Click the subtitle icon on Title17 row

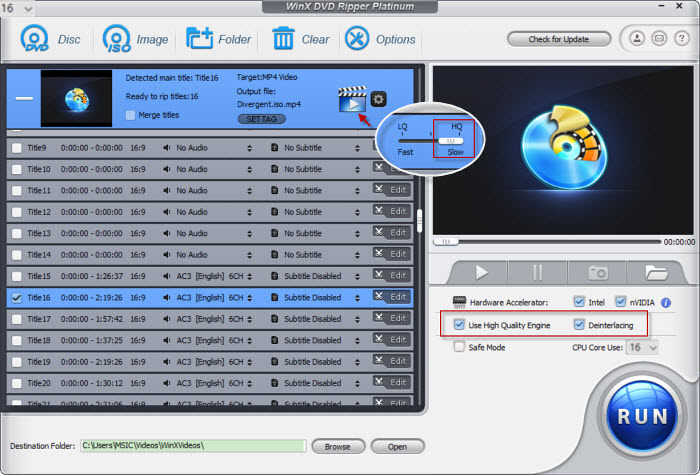coord(275,319)
